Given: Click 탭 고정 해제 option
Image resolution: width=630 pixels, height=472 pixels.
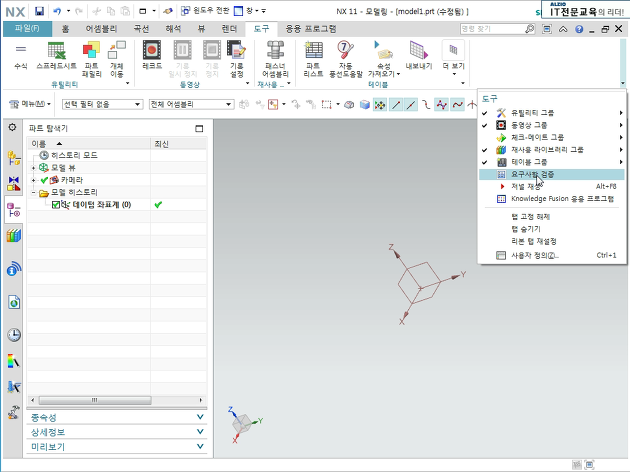Looking at the screenshot, I should pyautogui.click(x=551, y=217).
